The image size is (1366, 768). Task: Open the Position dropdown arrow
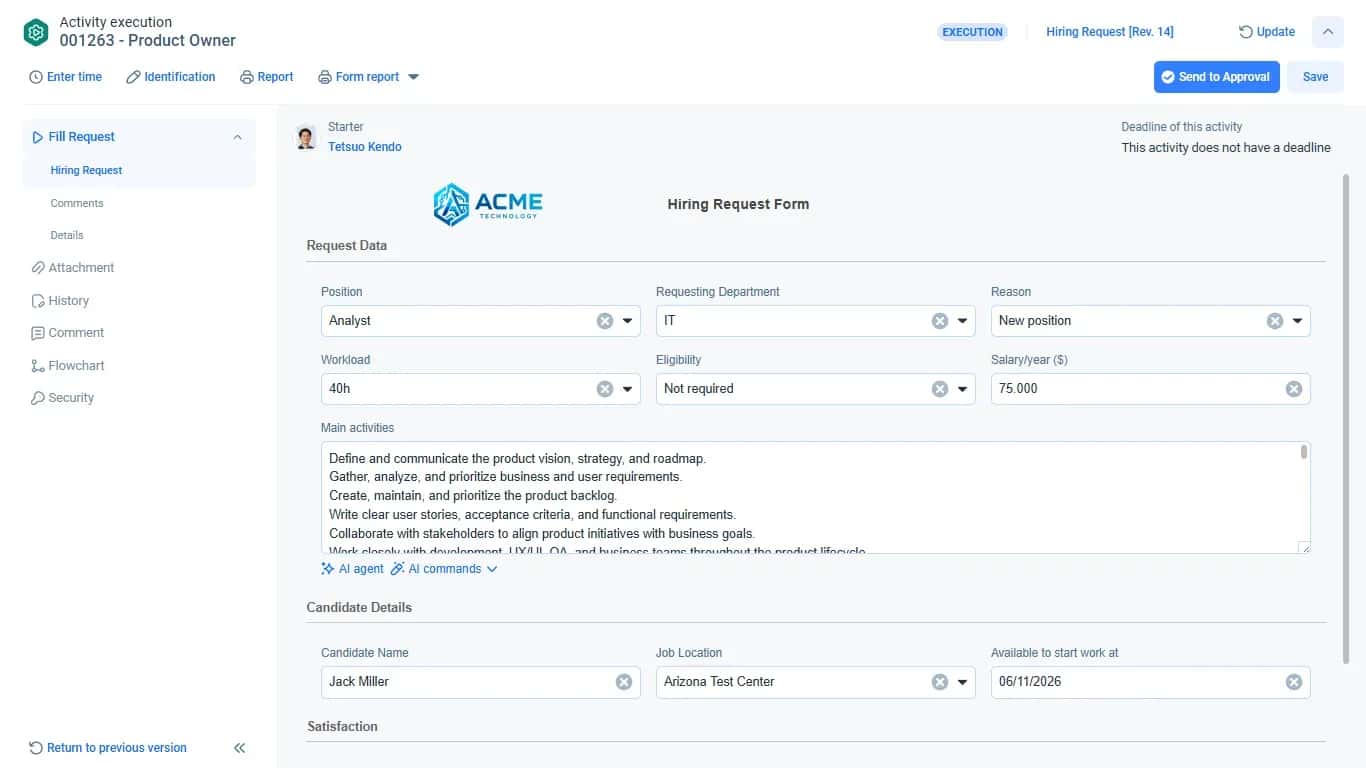628,321
